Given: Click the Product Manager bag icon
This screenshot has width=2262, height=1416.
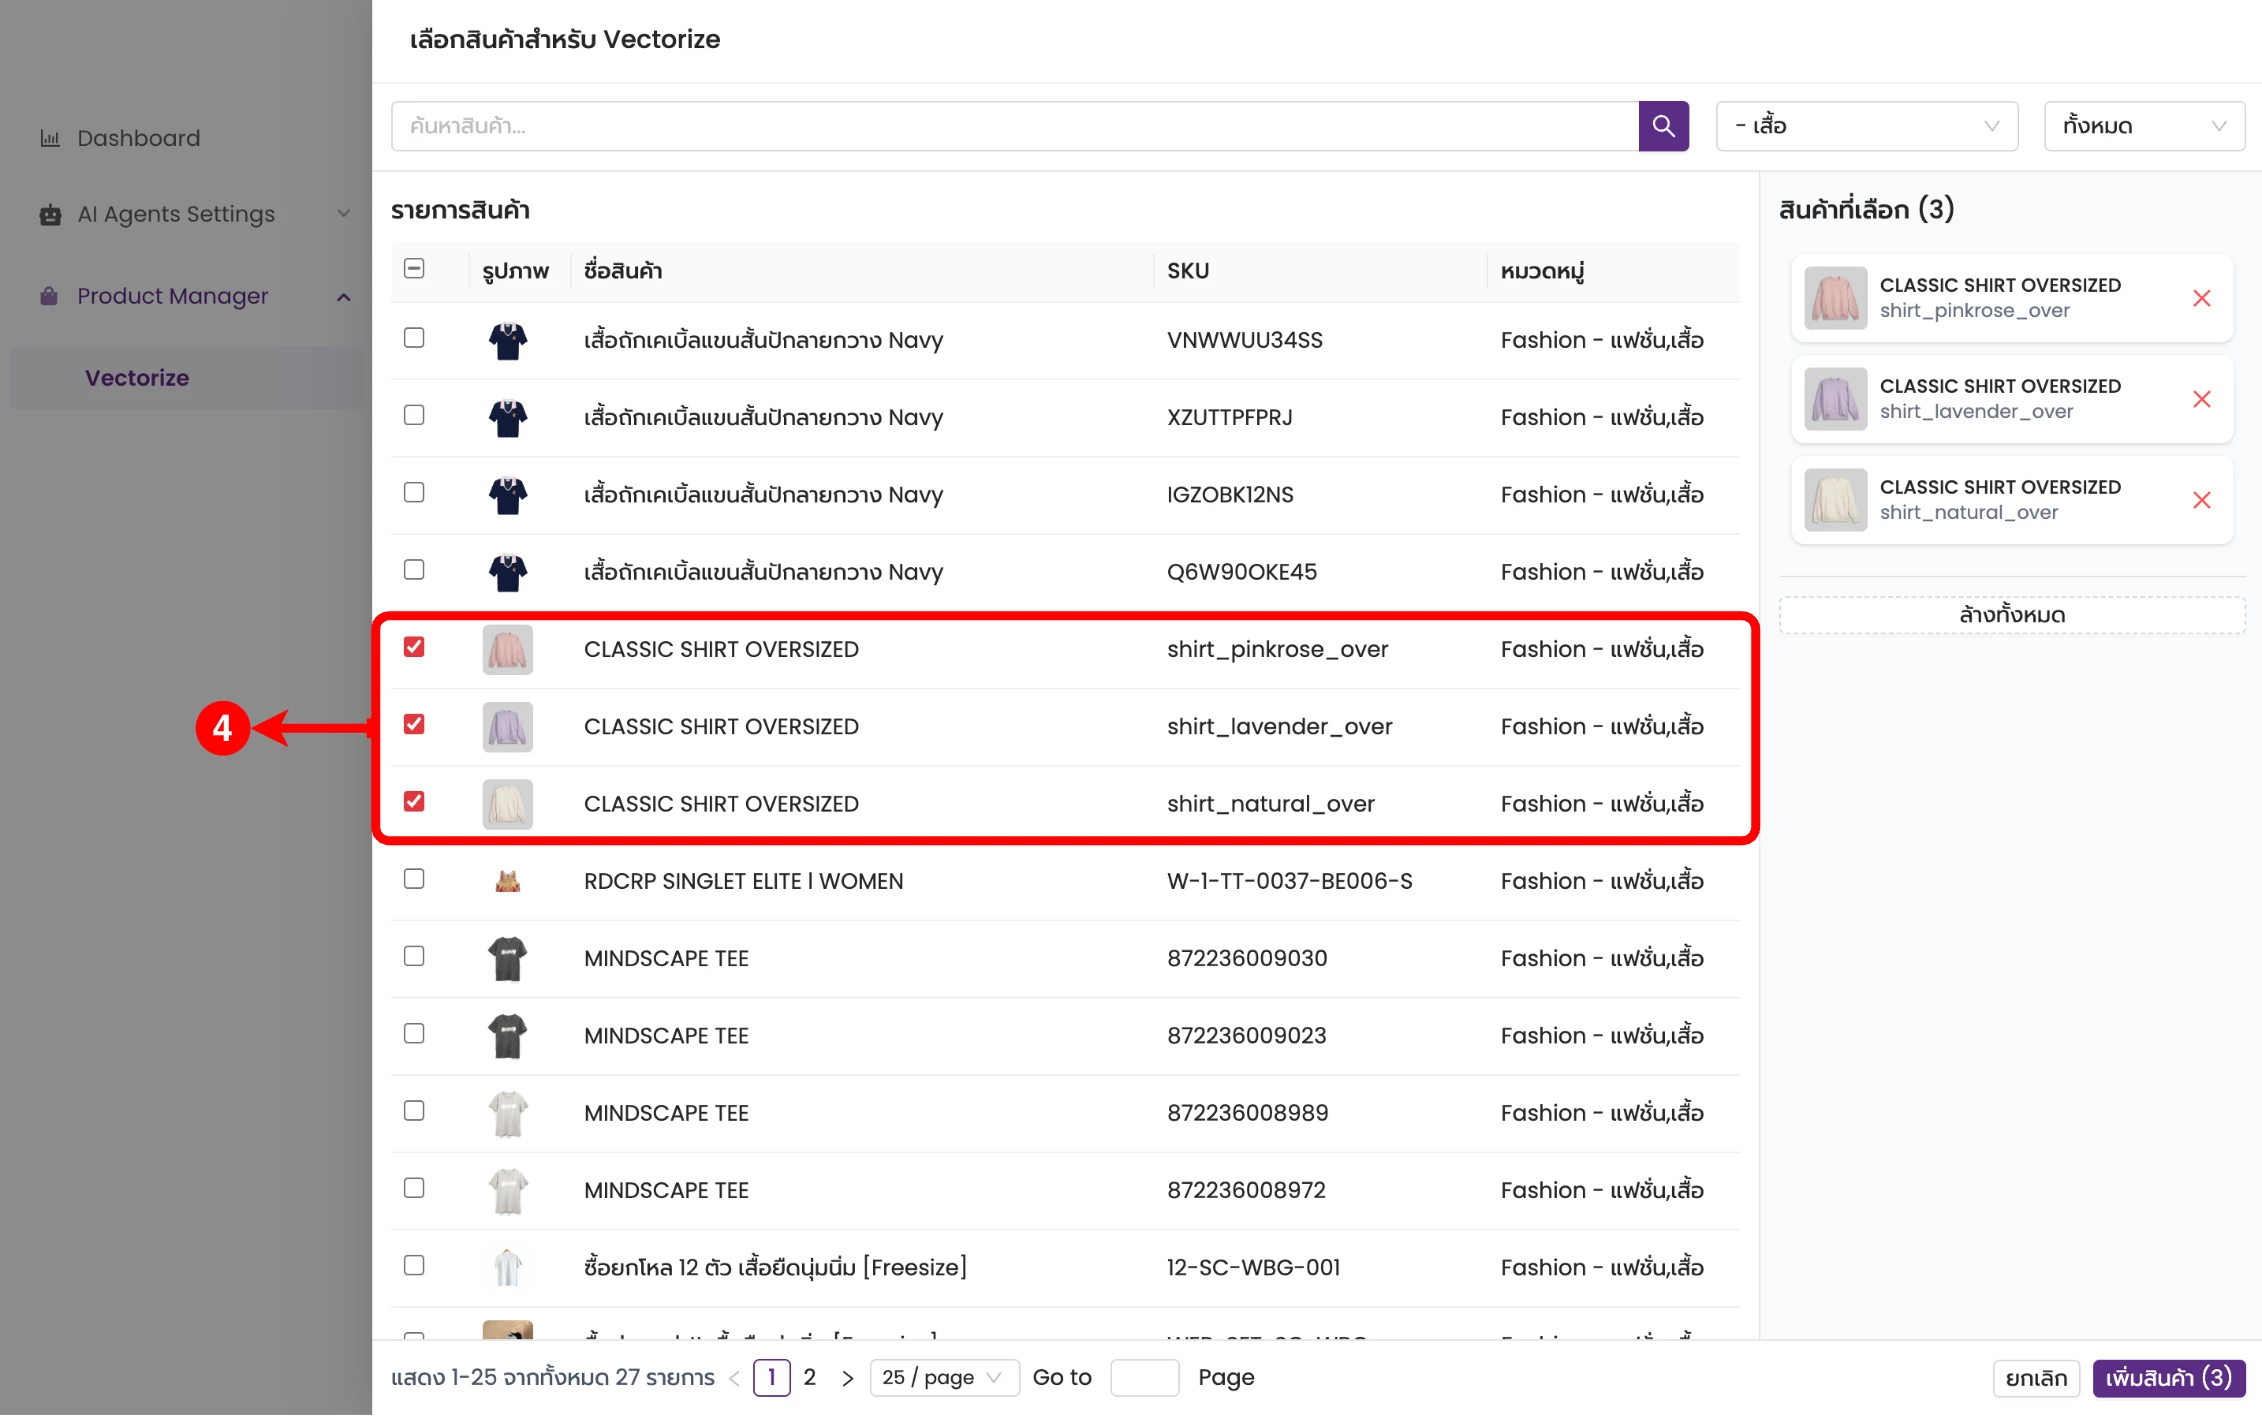Looking at the screenshot, I should point(49,296).
